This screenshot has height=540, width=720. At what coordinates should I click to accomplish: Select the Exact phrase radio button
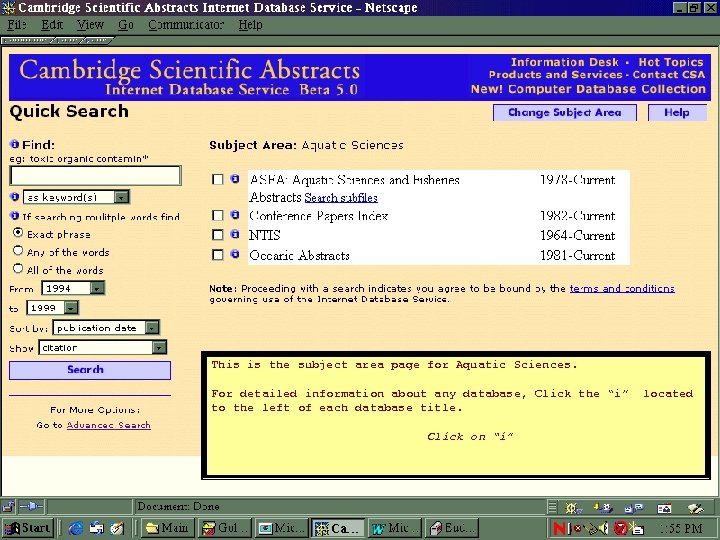click(18, 233)
